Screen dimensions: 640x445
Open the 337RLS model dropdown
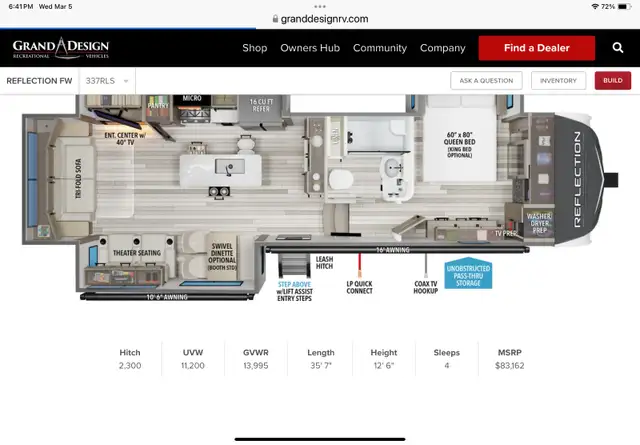[107, 81]
